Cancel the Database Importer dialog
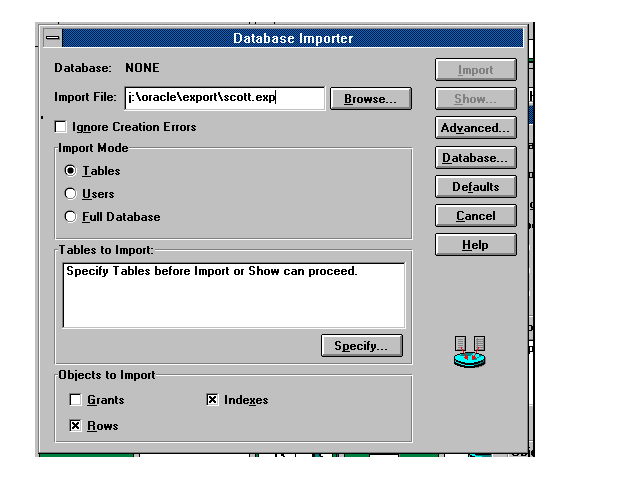Image resolution: width=640 pixels, height=480 pixels. click(476, 216)
